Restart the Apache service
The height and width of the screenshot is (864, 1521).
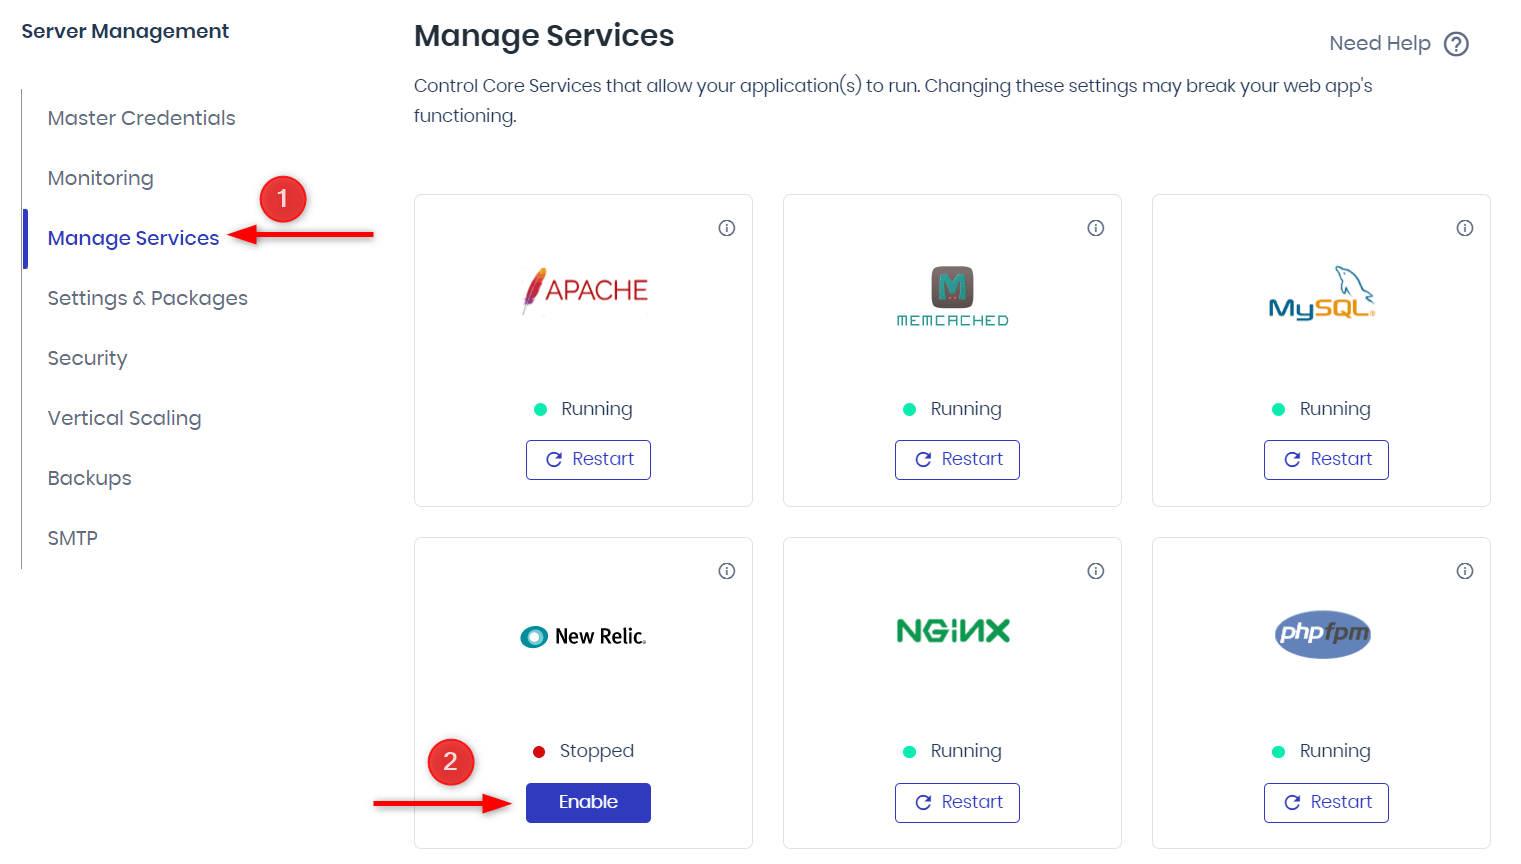(x=588, y=460)
